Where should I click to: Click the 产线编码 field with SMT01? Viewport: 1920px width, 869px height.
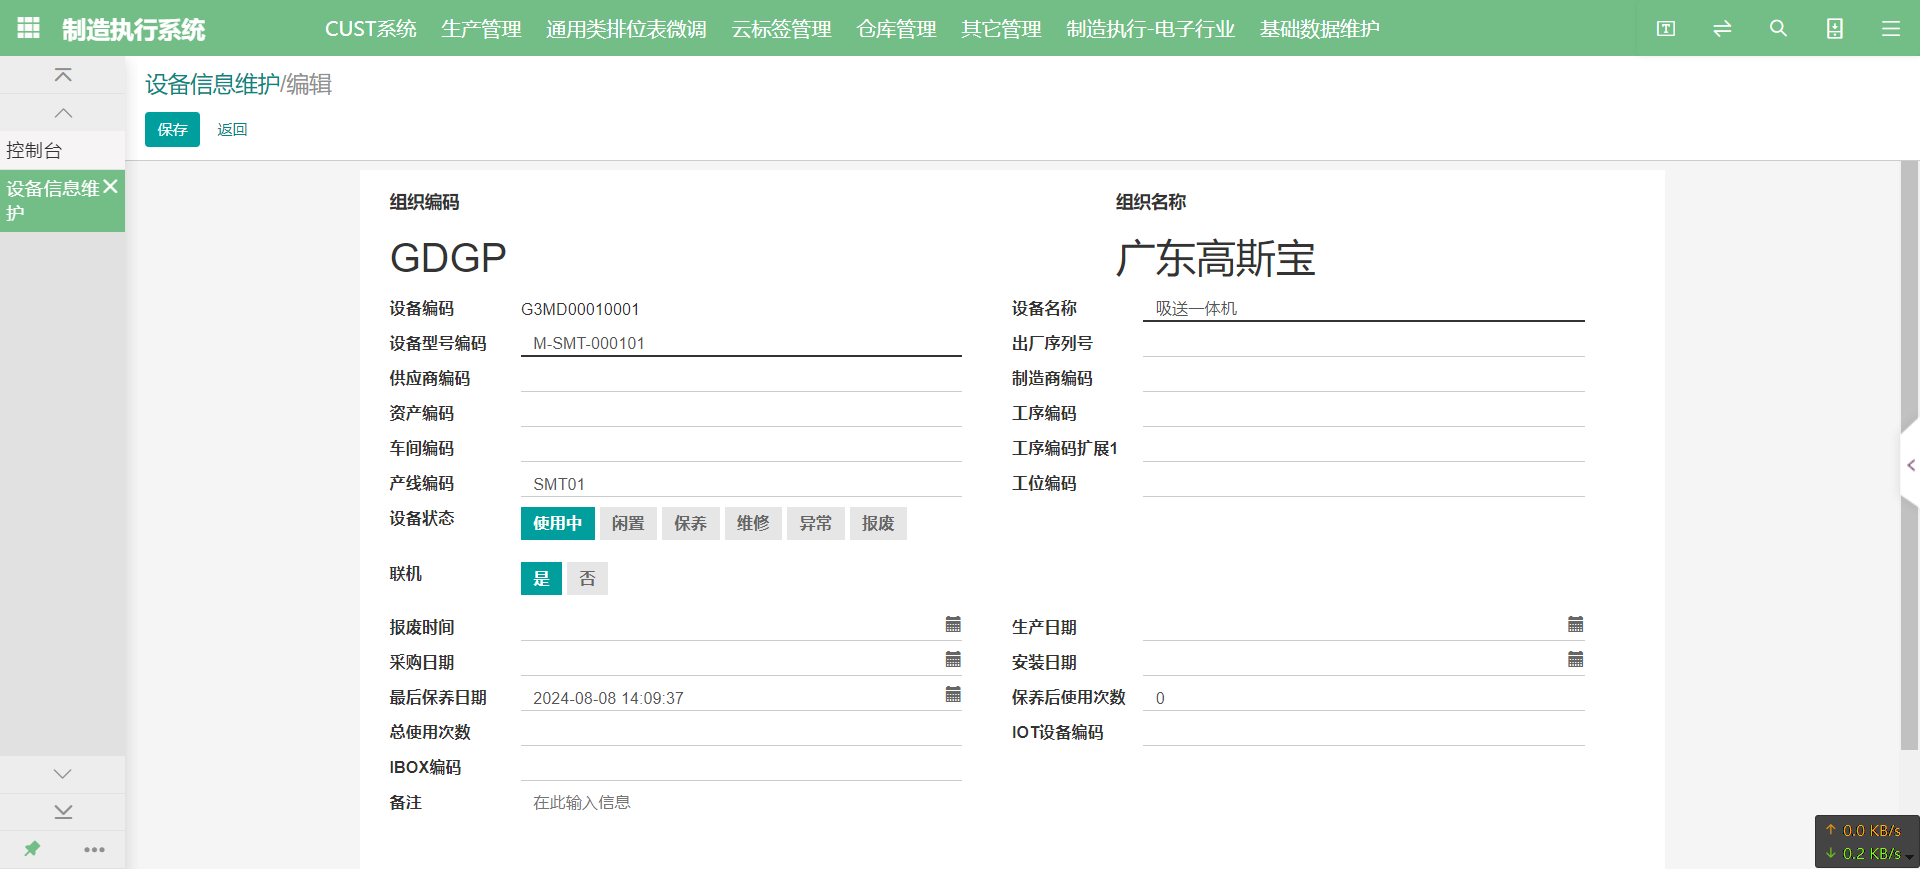pos(741,483)
